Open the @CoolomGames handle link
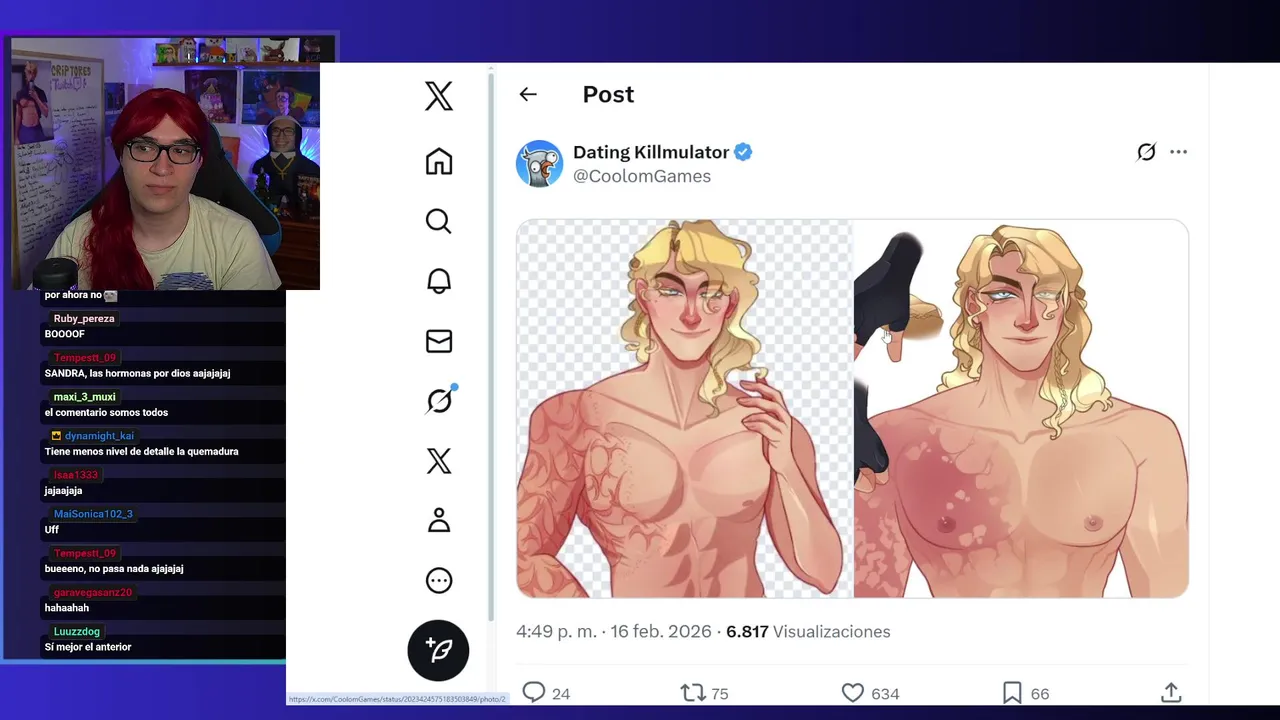 point(642,176)
